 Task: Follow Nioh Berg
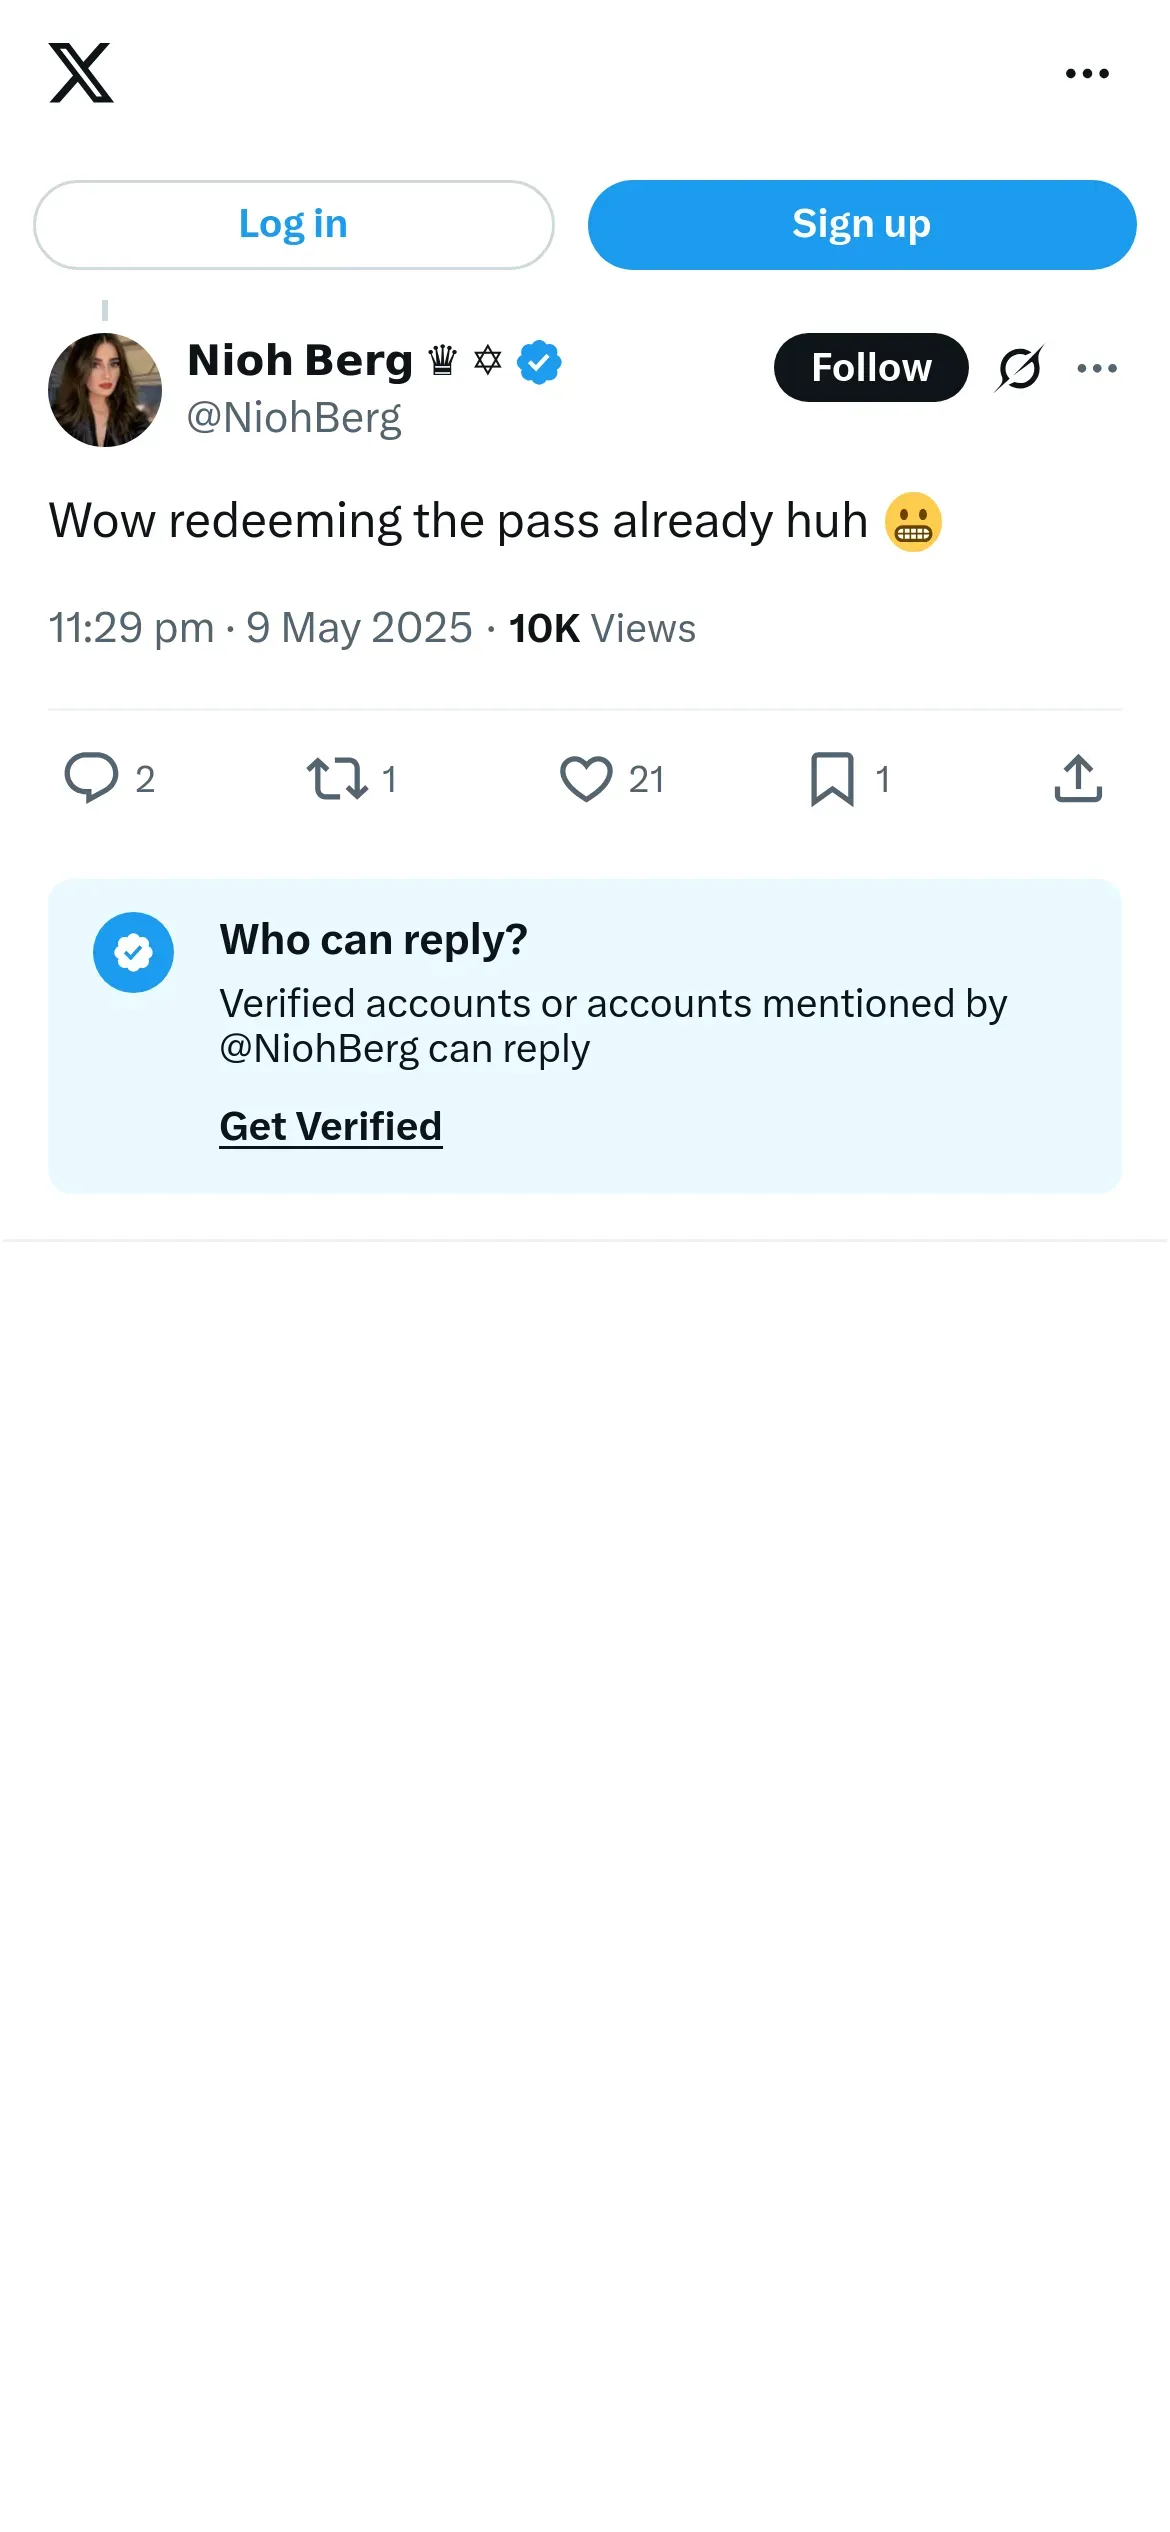870,368
